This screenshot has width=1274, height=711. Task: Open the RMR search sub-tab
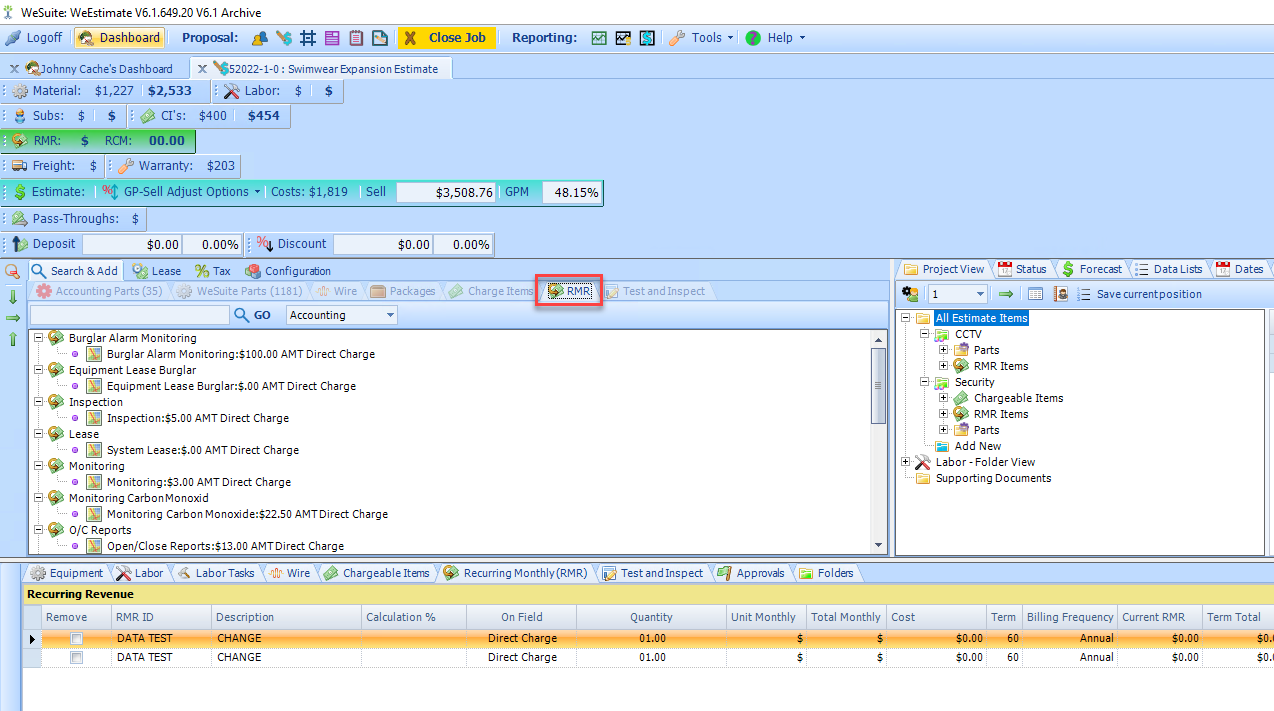click(x=569, y=291)
